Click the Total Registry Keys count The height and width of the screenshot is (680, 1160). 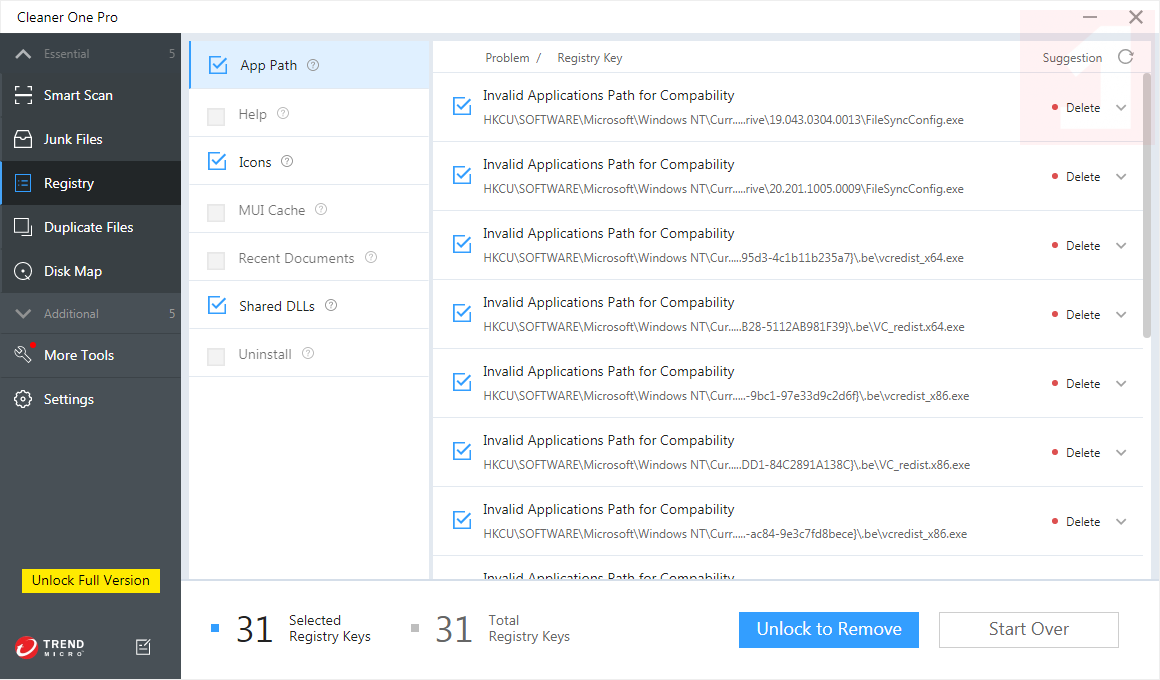[453, 629]
